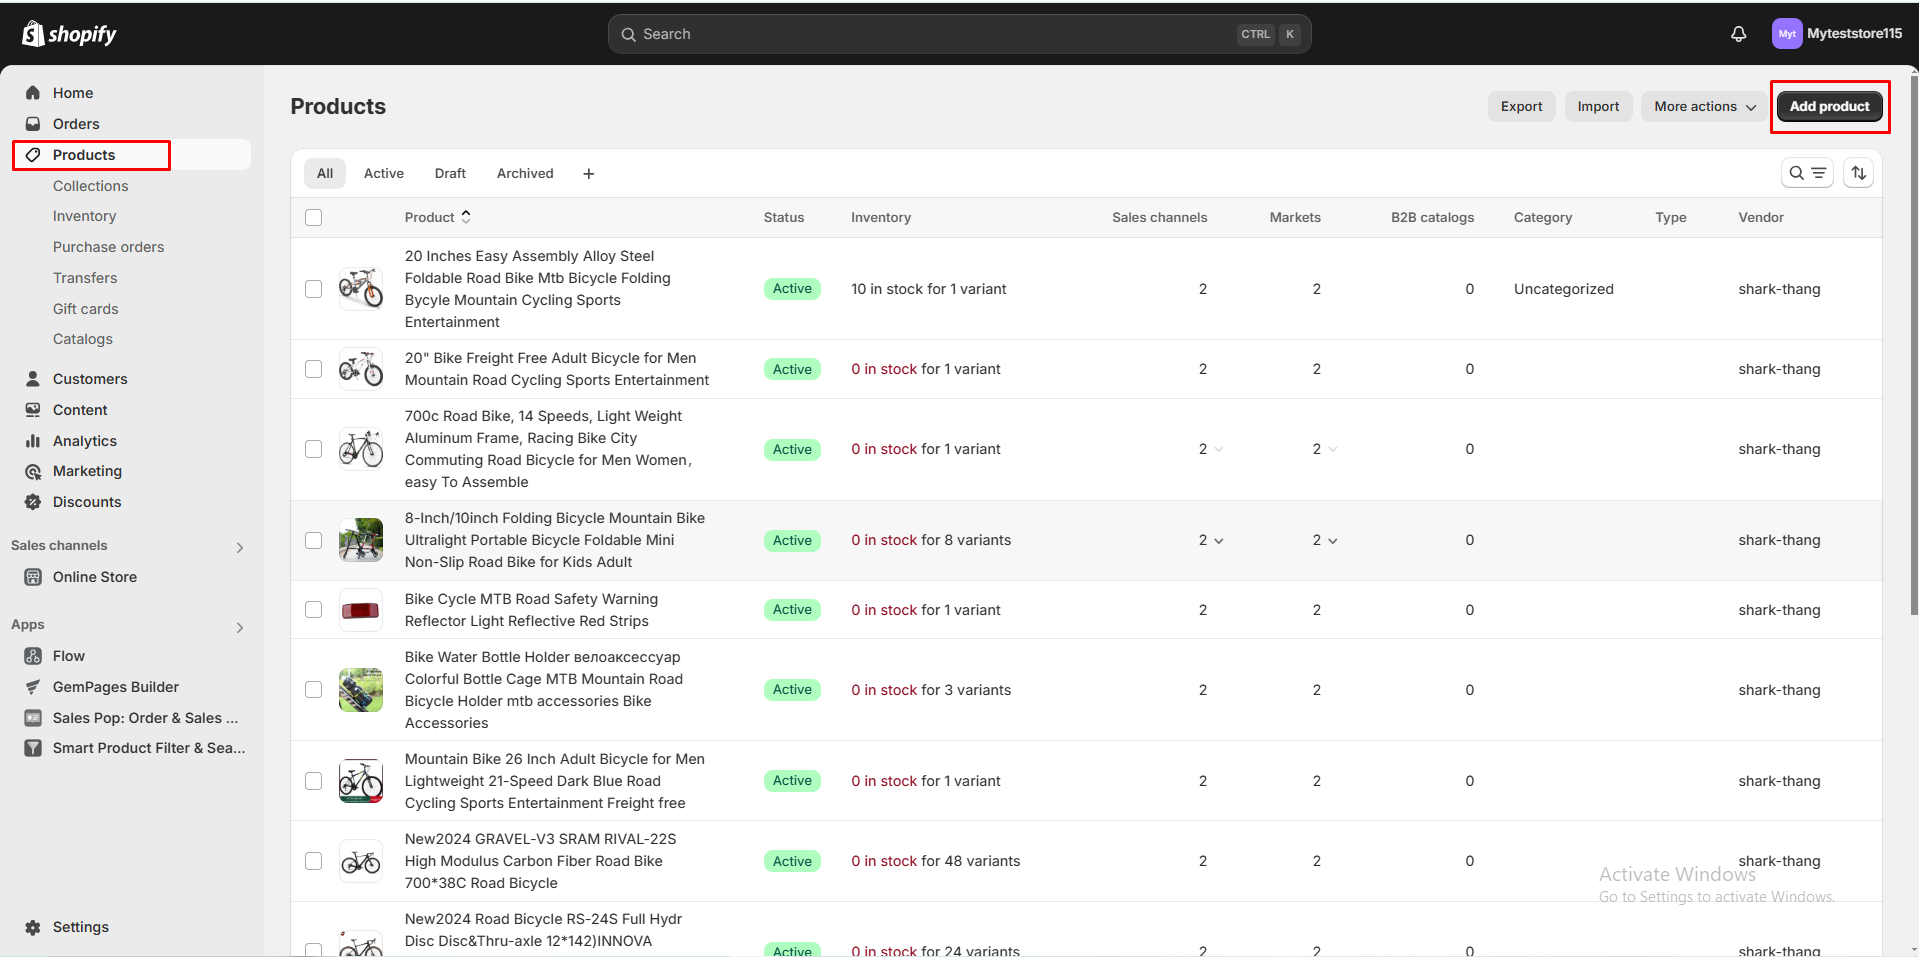Open the sort products icon

point(1858,173)
